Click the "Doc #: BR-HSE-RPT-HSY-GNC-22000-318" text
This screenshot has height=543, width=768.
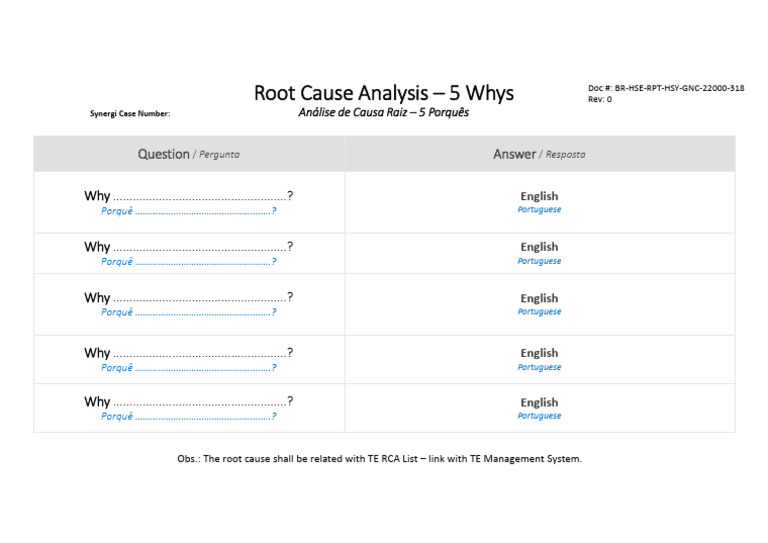666,88
